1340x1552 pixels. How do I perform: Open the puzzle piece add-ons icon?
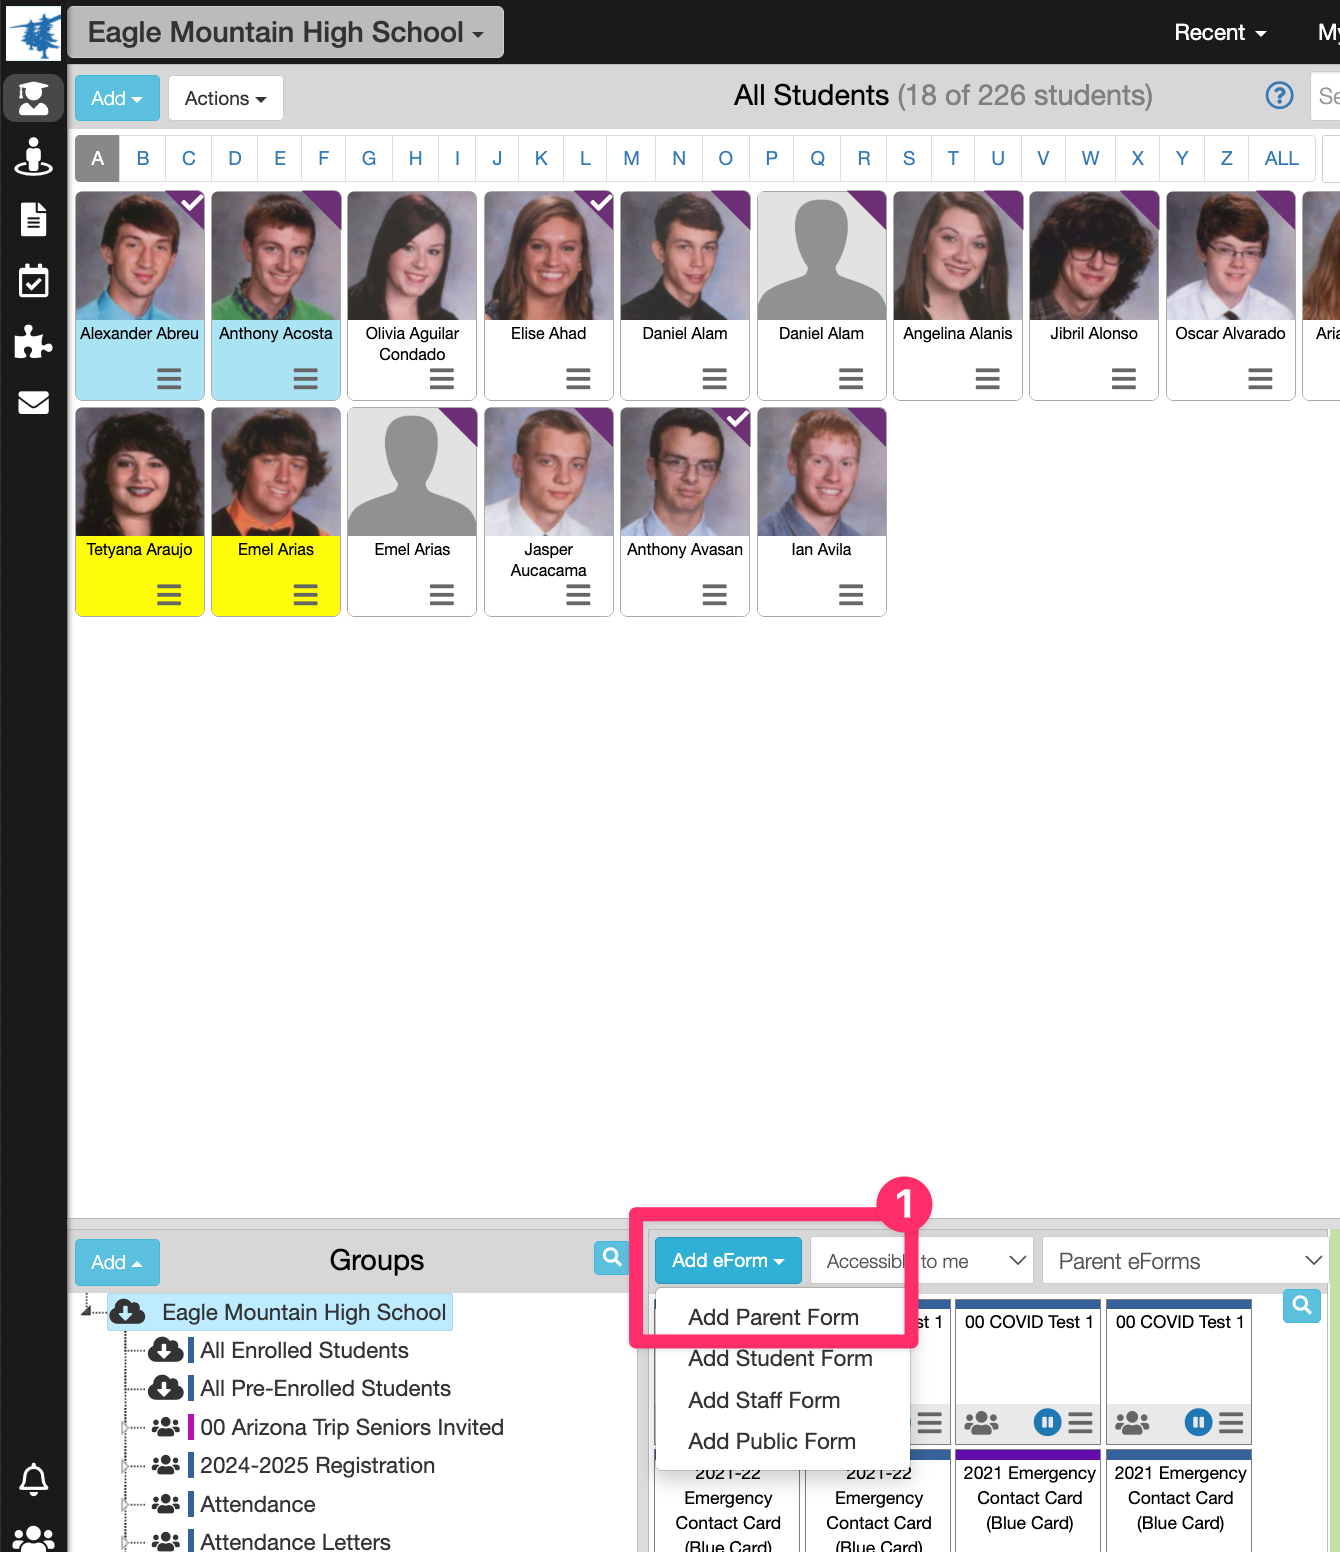point(33,341)
